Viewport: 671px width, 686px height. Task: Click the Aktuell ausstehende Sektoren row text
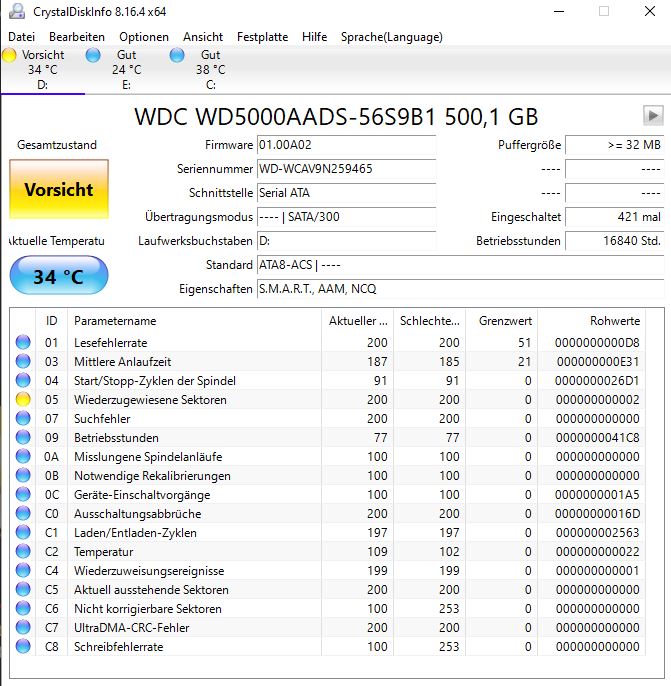[x=151, y=590]
